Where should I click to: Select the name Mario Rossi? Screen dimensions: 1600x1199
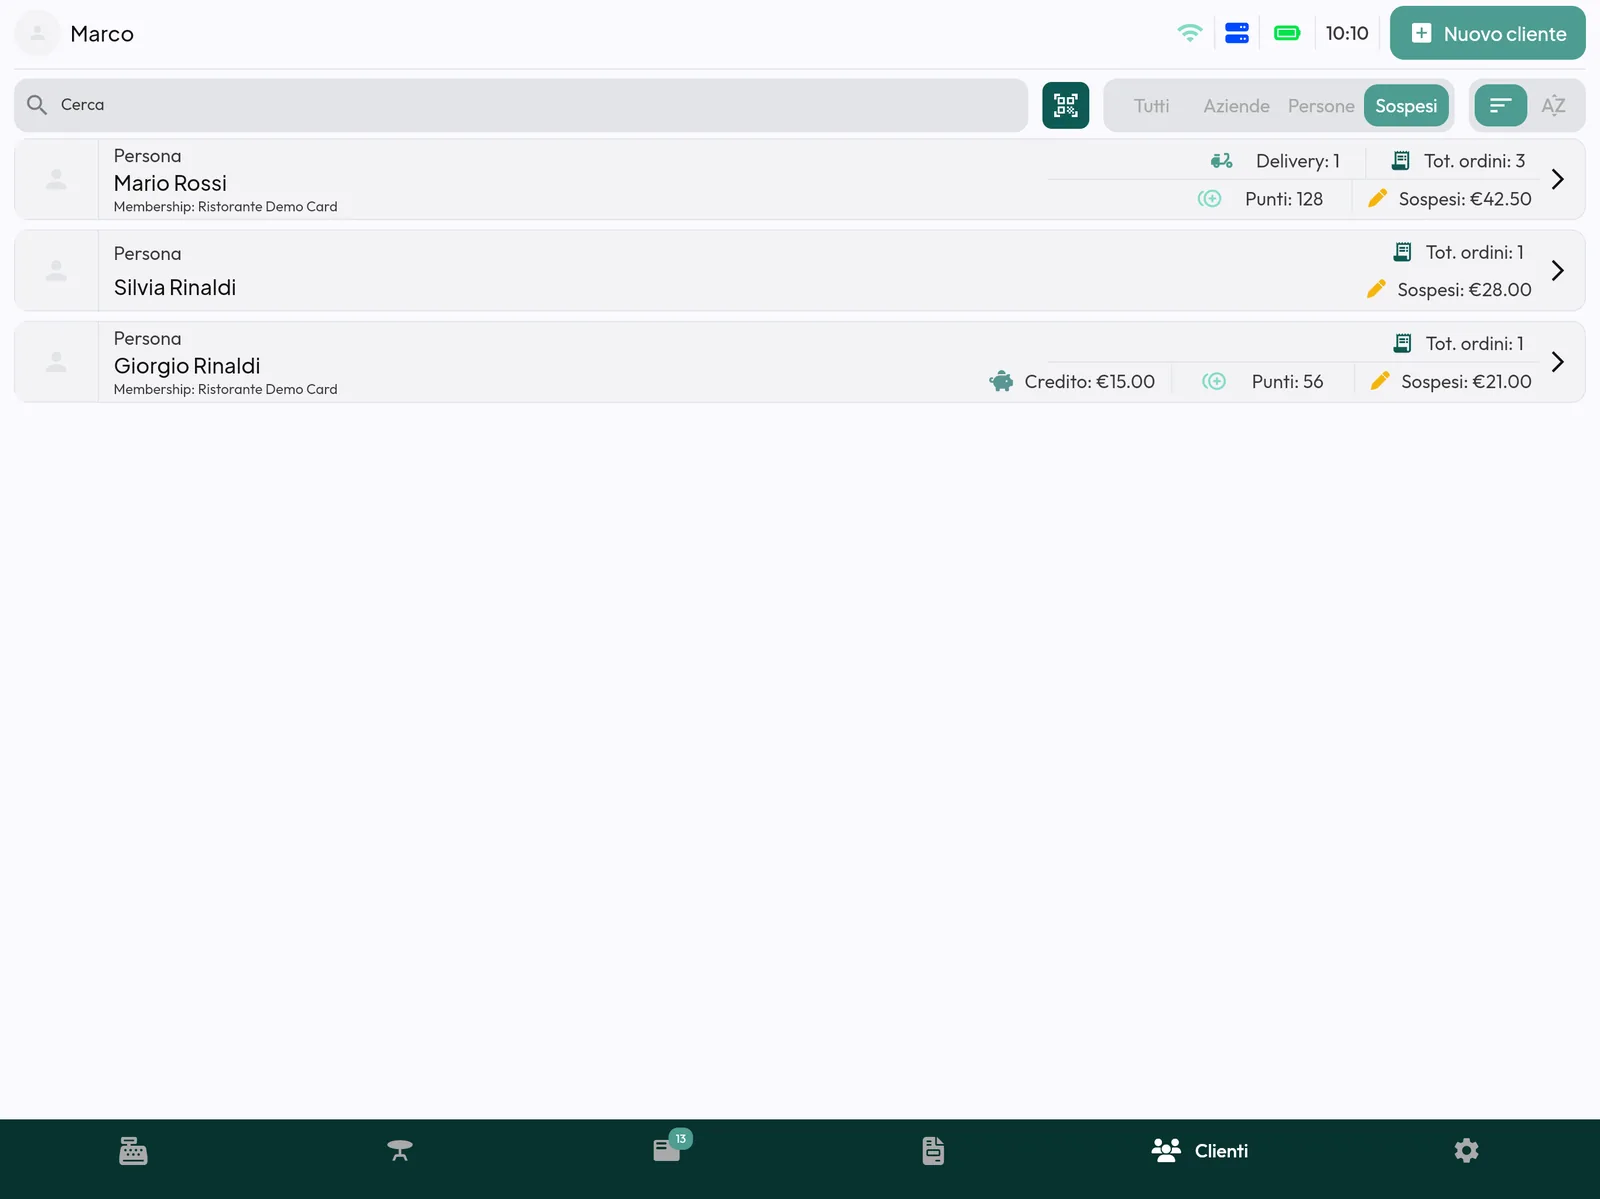pyautogui.click(x=170, y=183)
